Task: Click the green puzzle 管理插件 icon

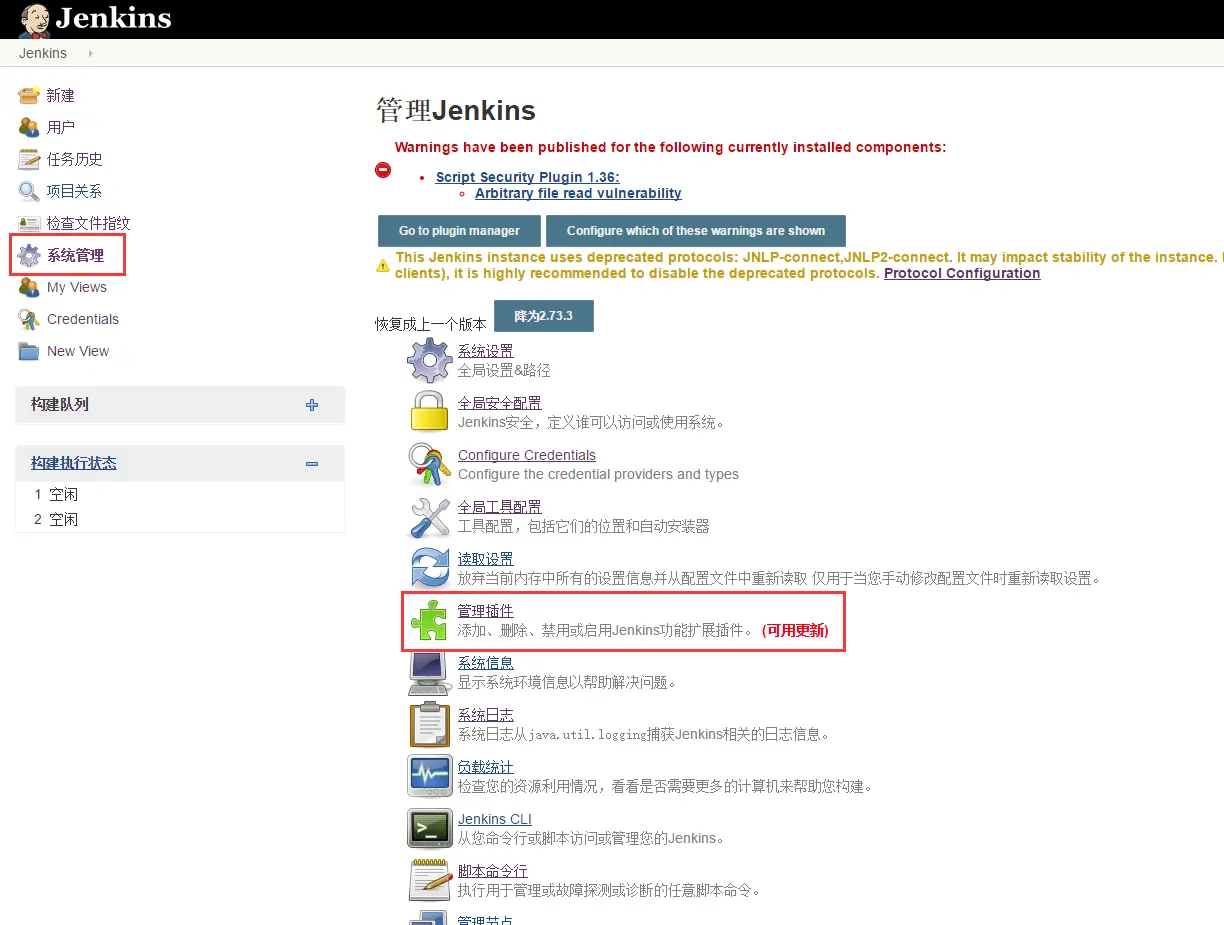Action: pyautogui.click(x=430, y=620)
